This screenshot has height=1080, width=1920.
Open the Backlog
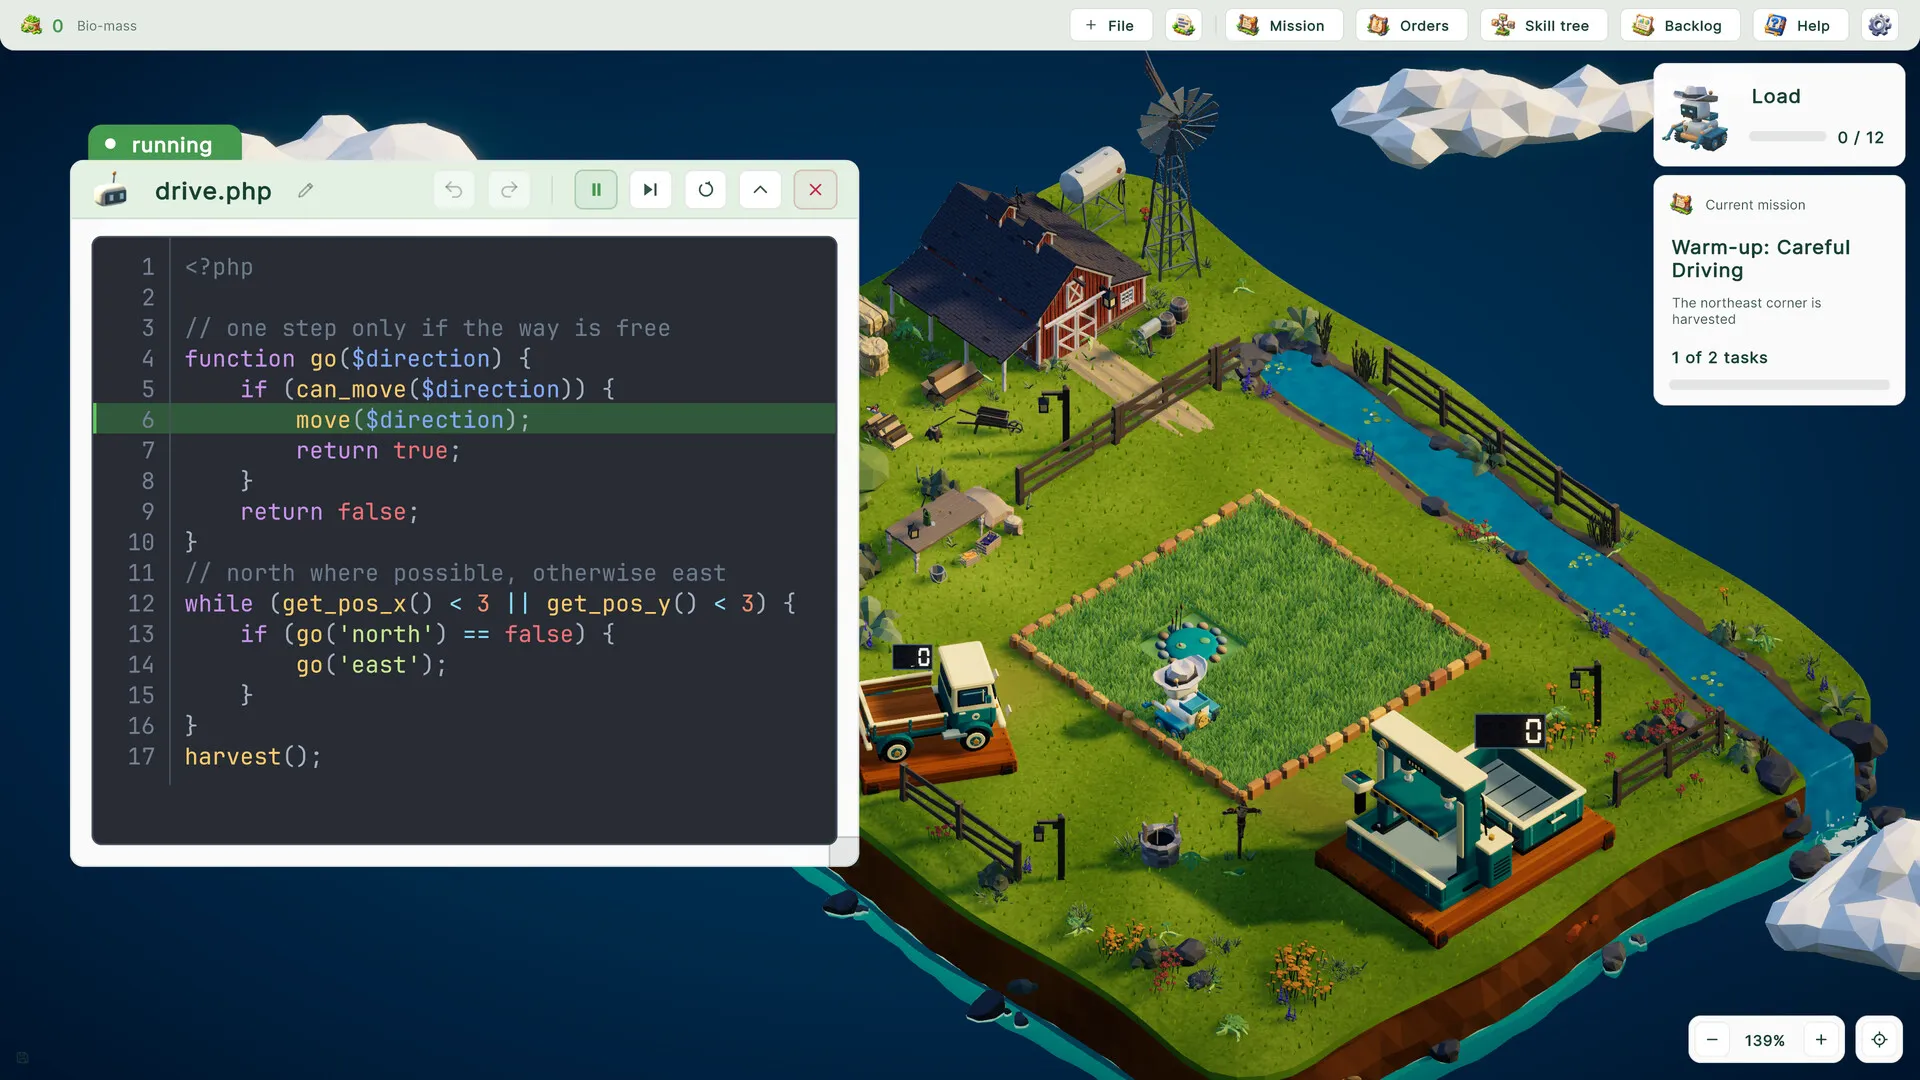pyautogui.click(x=1679, y=25)
